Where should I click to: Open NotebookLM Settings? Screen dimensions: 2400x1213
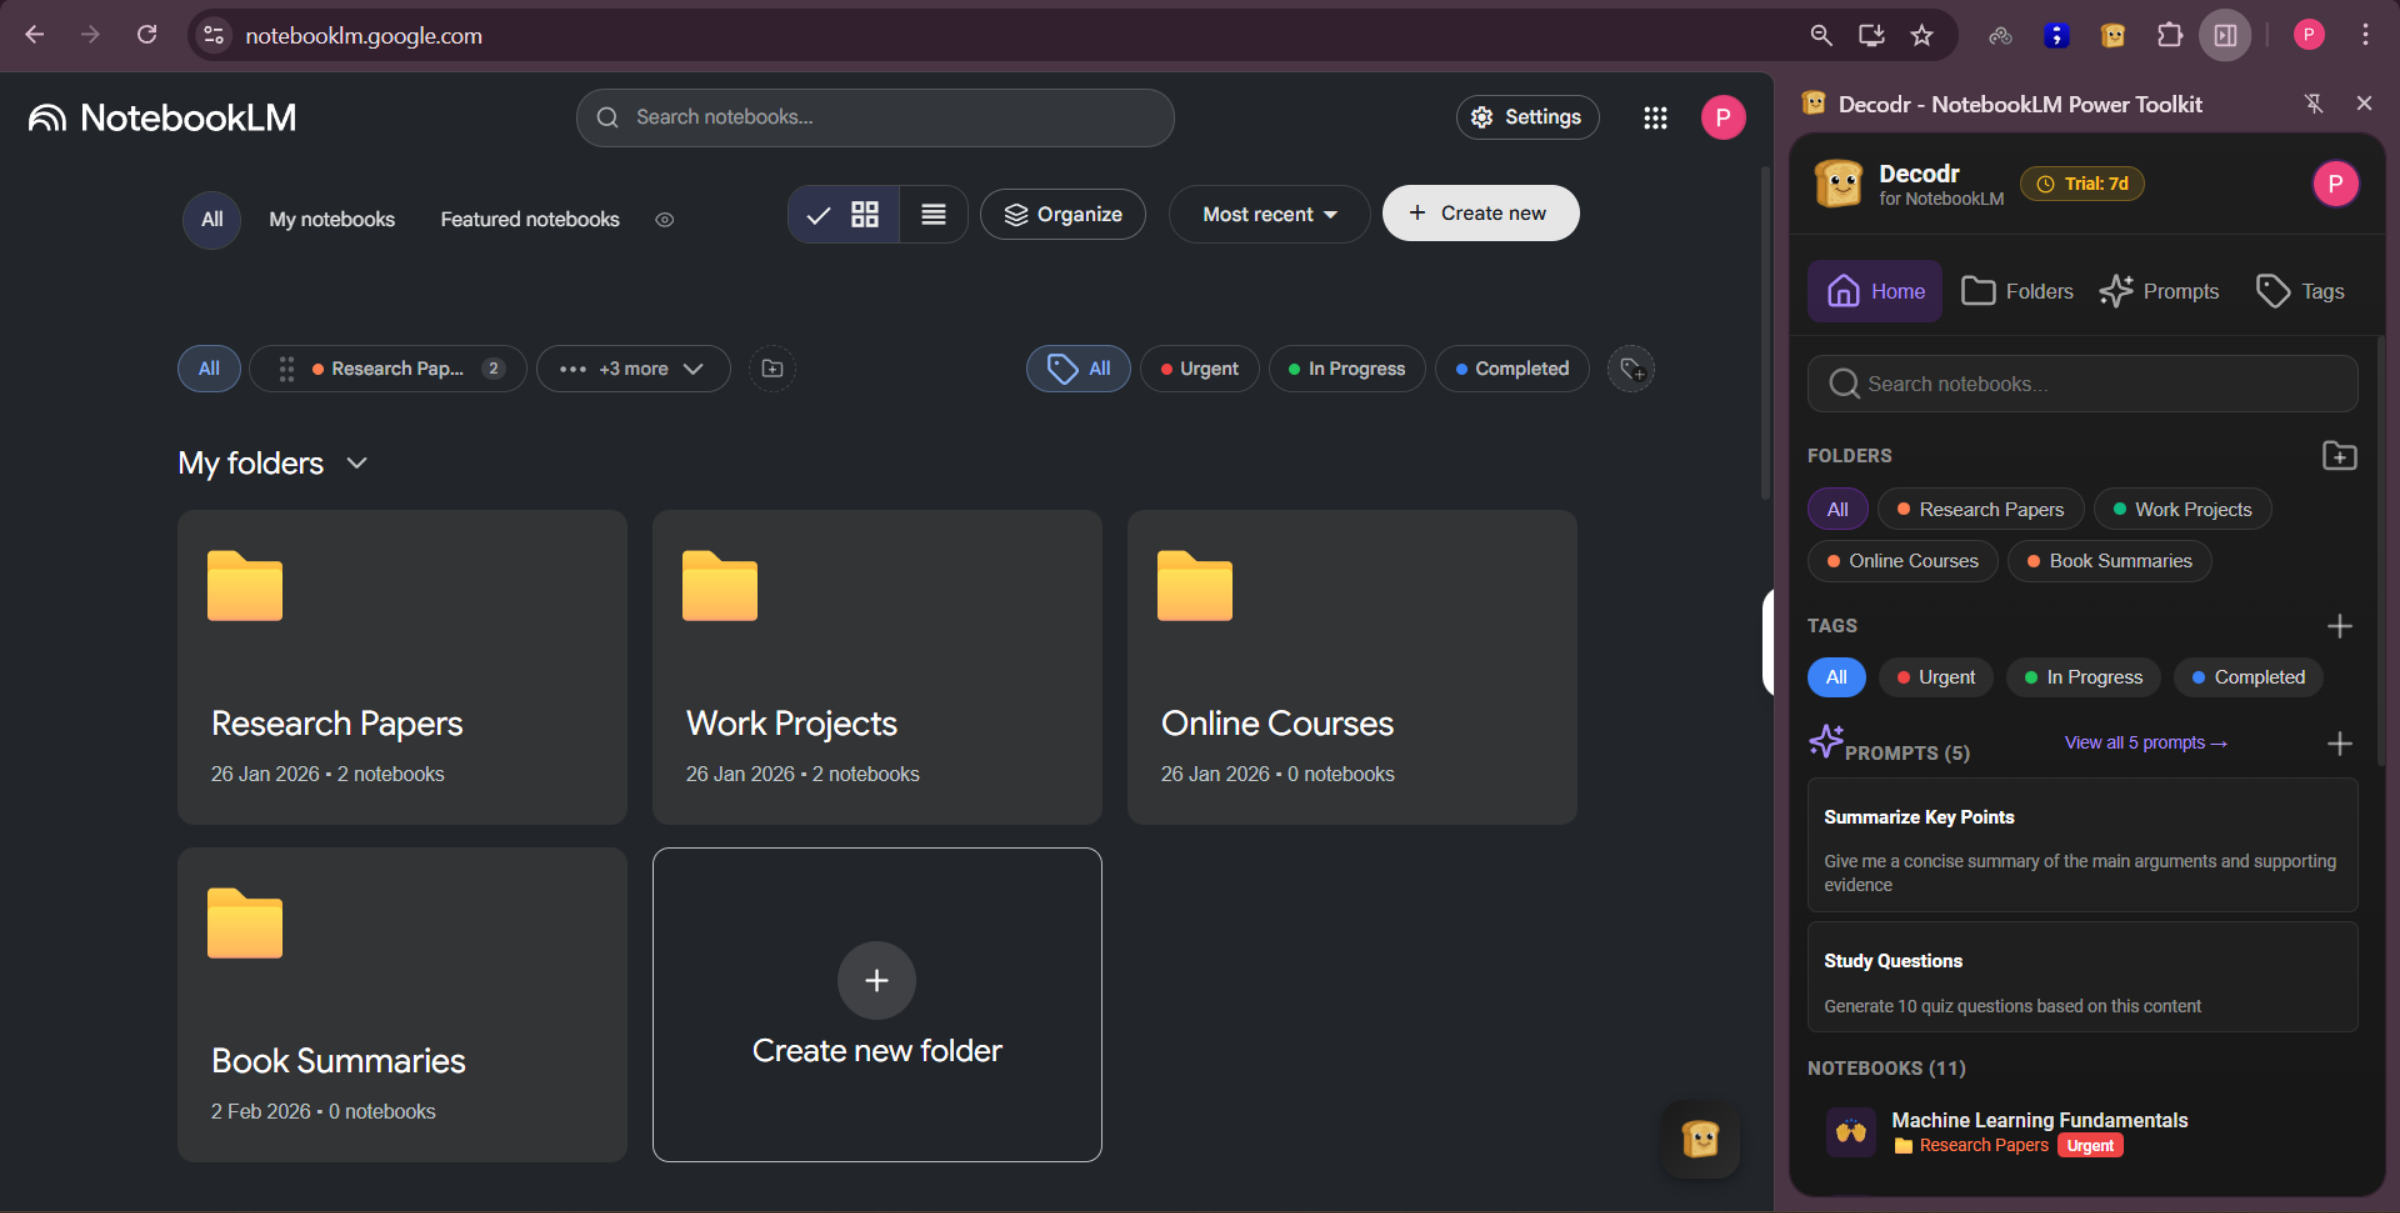[x=1527, y=117]
